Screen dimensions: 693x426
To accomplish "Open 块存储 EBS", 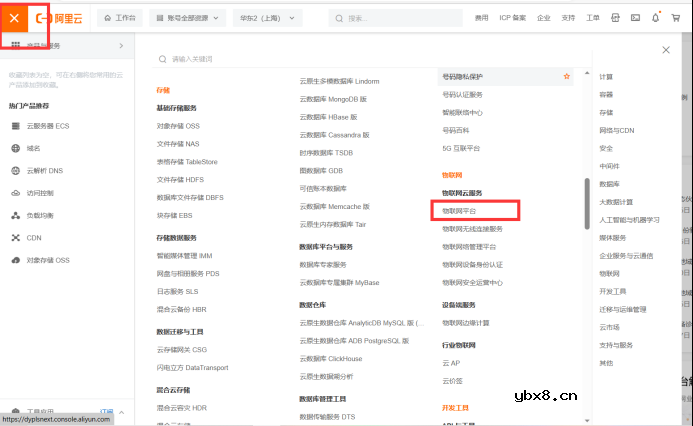I will [174, 215].
